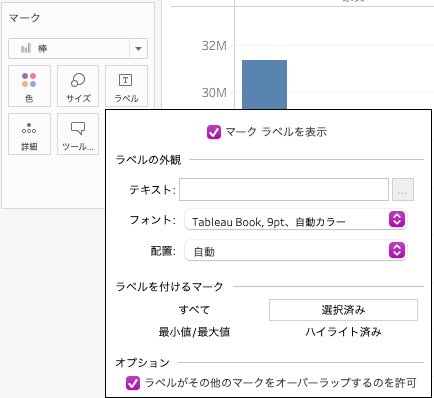This screenshot has width=434, height=398.
Task: Click the テキスト input field
Action: [284, 189]
